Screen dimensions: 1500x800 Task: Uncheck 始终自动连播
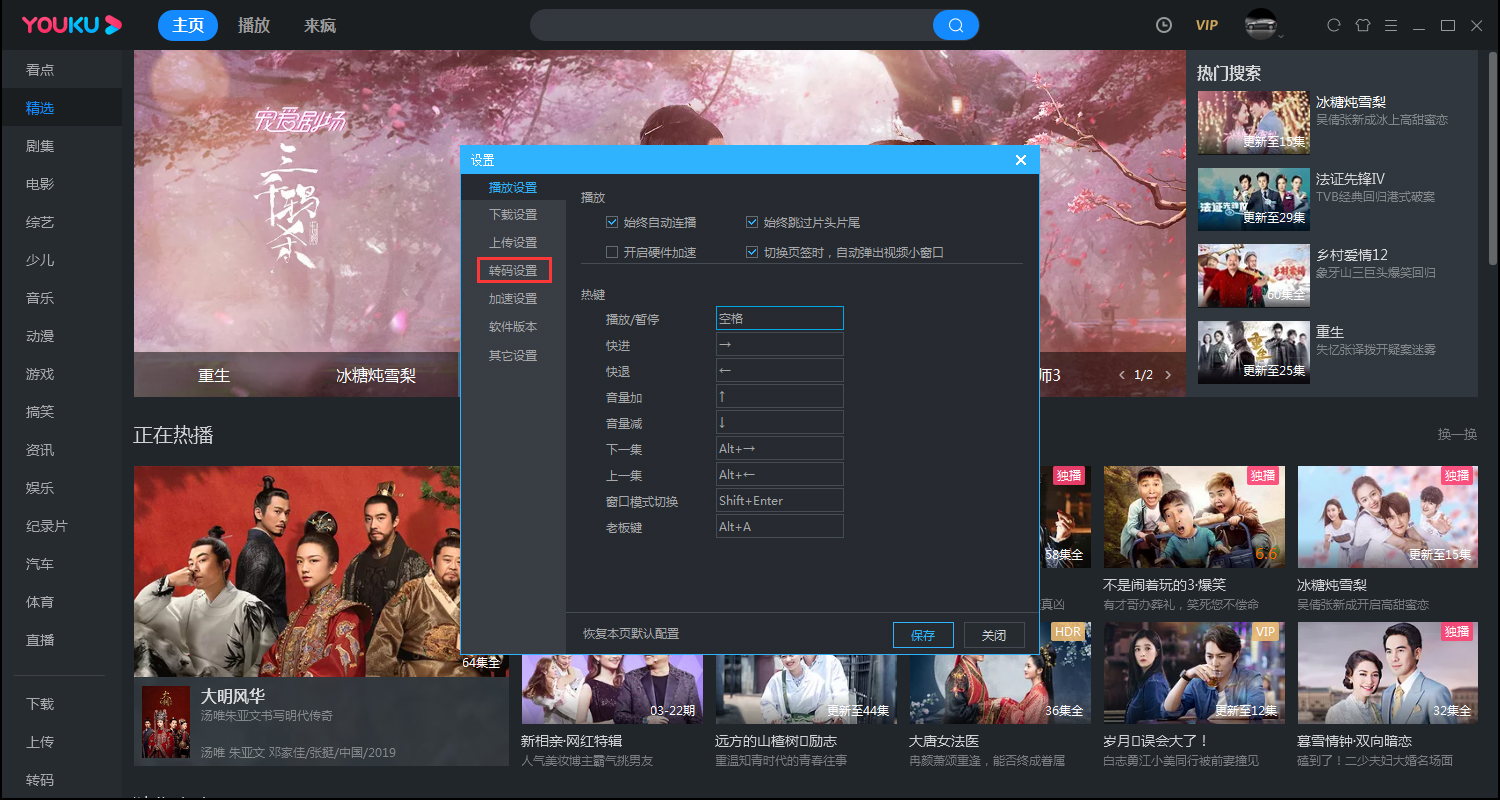tap(610, 222)
